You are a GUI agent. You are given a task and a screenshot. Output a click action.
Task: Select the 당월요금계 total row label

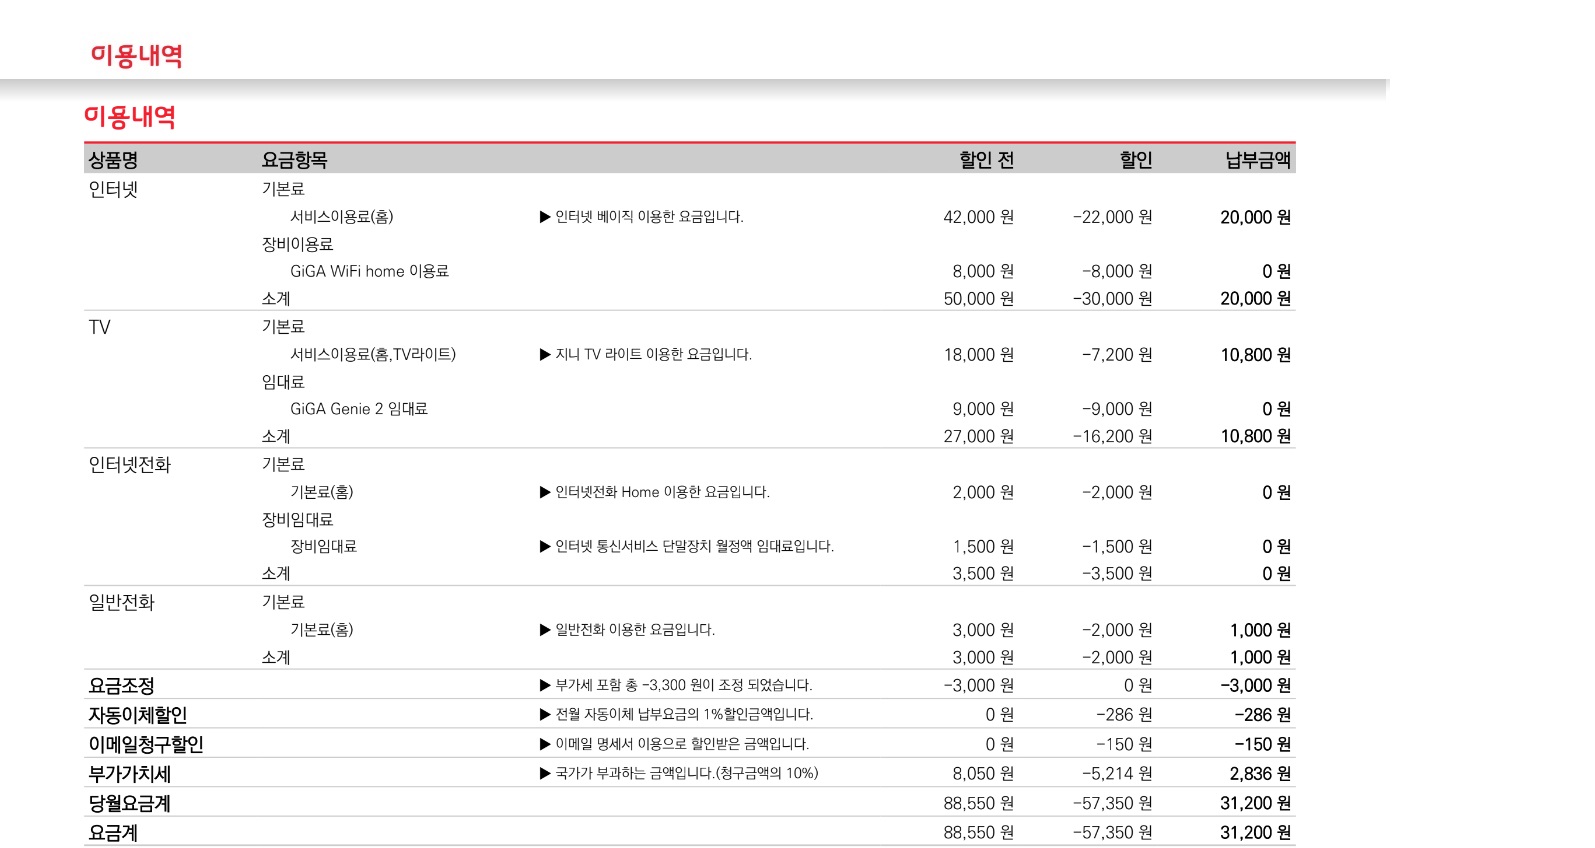[x=129, y=804]
